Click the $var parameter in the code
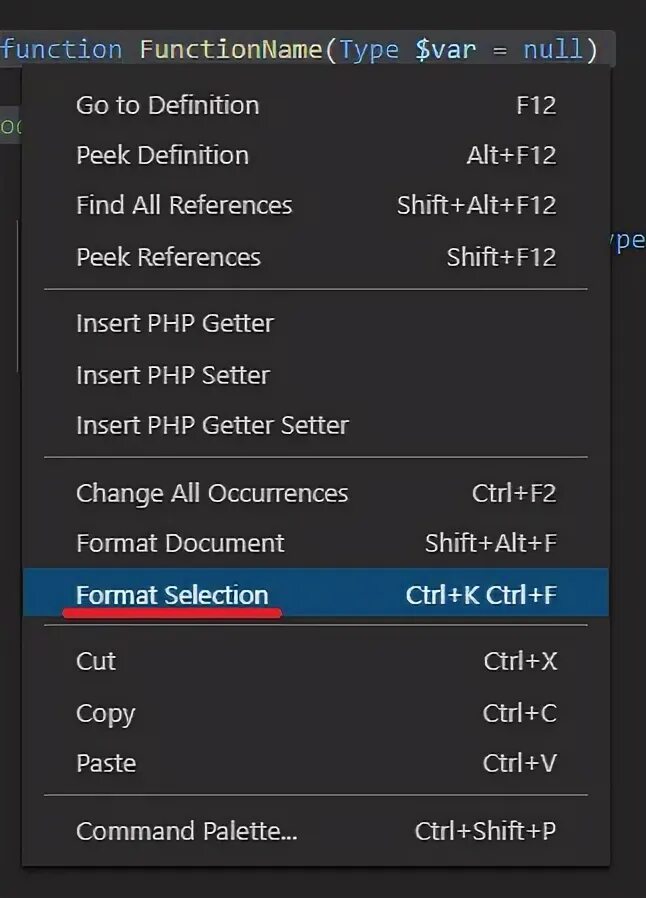The width and height of the screenshot is (646, 898). point(444,49)
